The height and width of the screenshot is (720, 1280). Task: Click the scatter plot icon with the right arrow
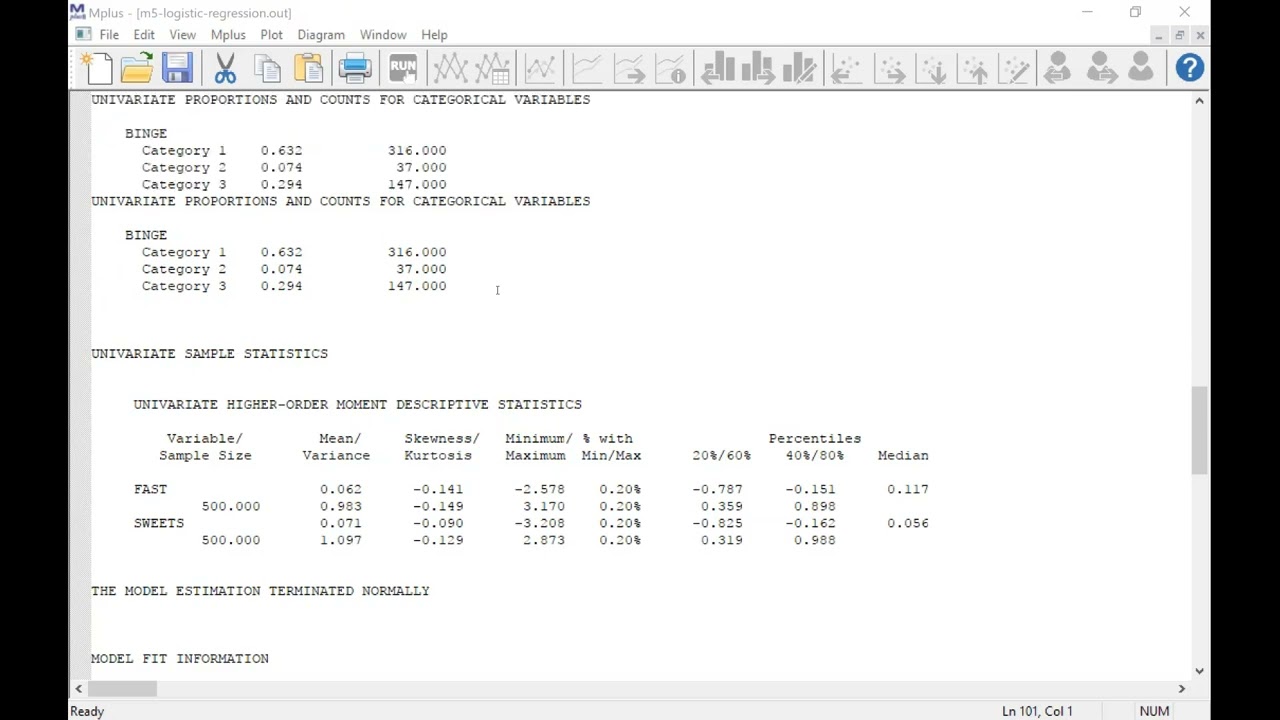pyautogui.click(x=889, y=68)
